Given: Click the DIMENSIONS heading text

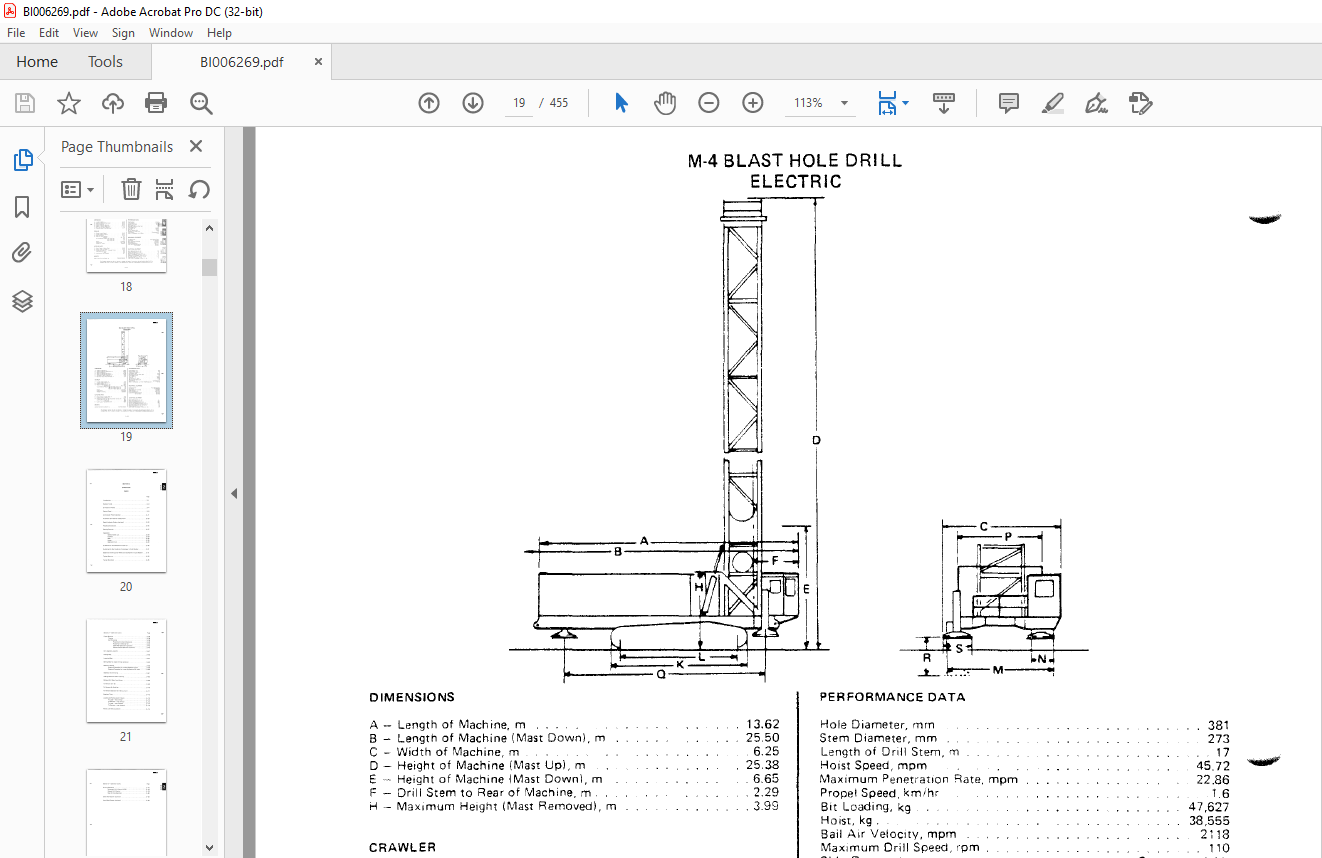Looking at the screenshot, I should (x=411, y=698).
